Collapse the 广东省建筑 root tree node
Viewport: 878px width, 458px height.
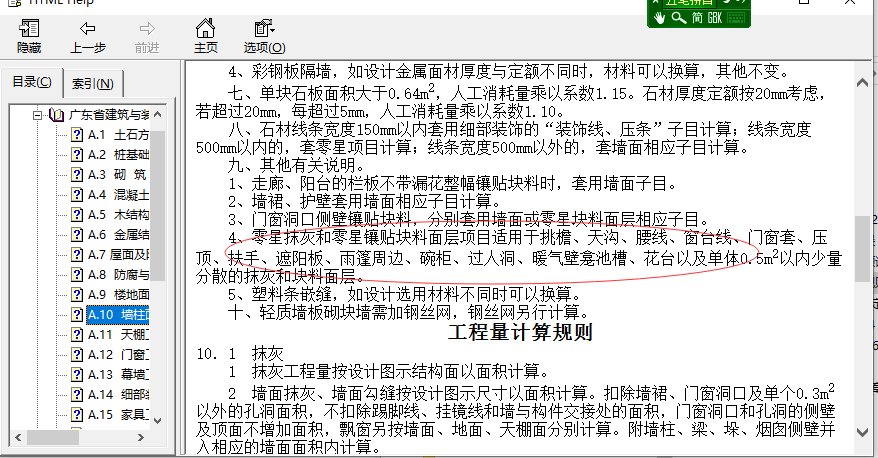pyautogui.click(x=37, y=115)
